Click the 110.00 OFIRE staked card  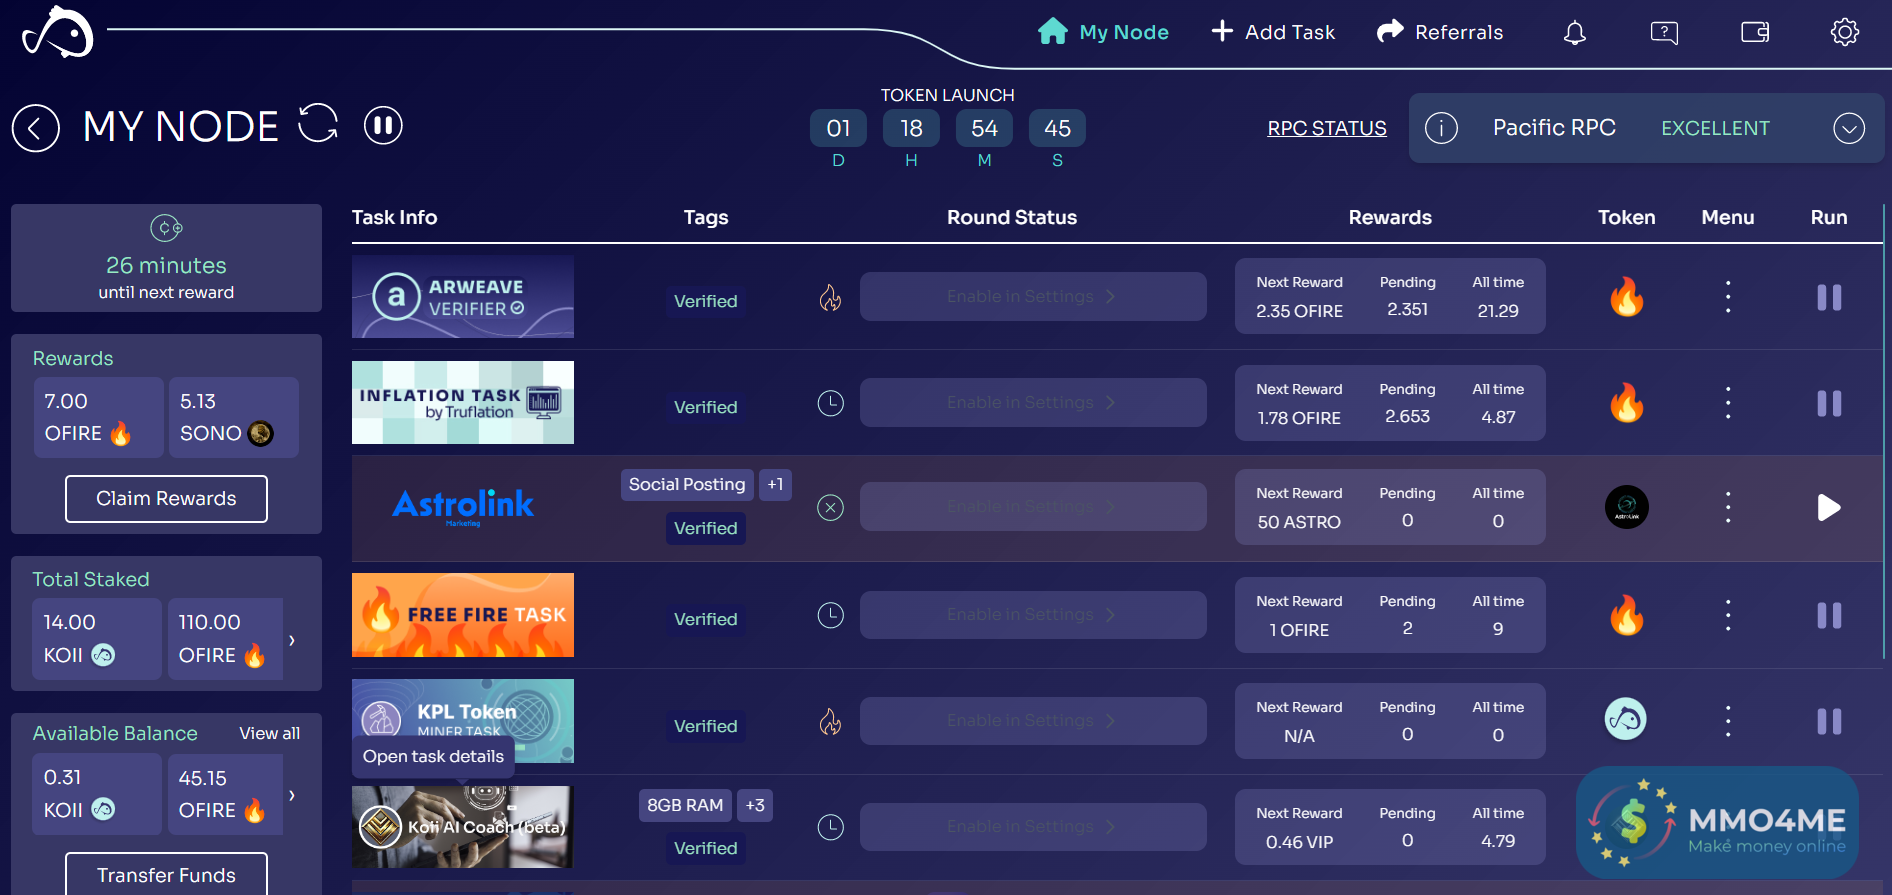(225, 639)
